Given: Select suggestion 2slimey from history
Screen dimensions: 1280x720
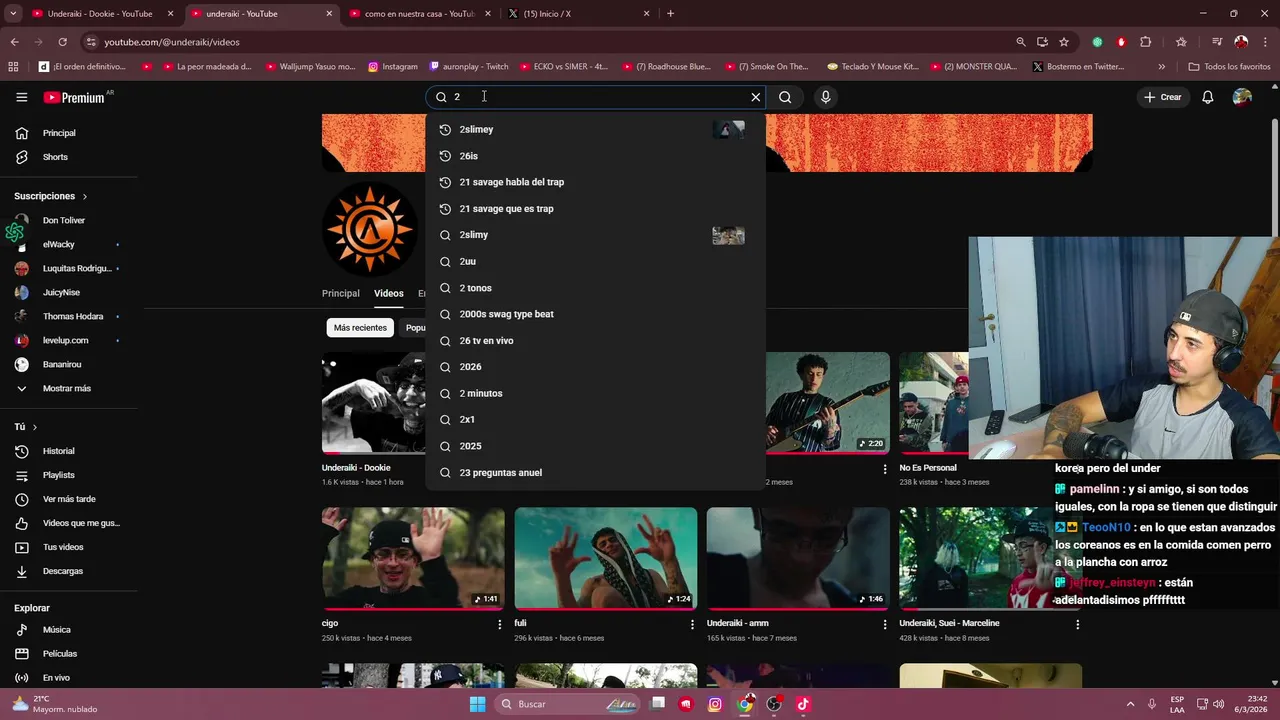Looking at the screenshot, I should [x=596, y=129].
